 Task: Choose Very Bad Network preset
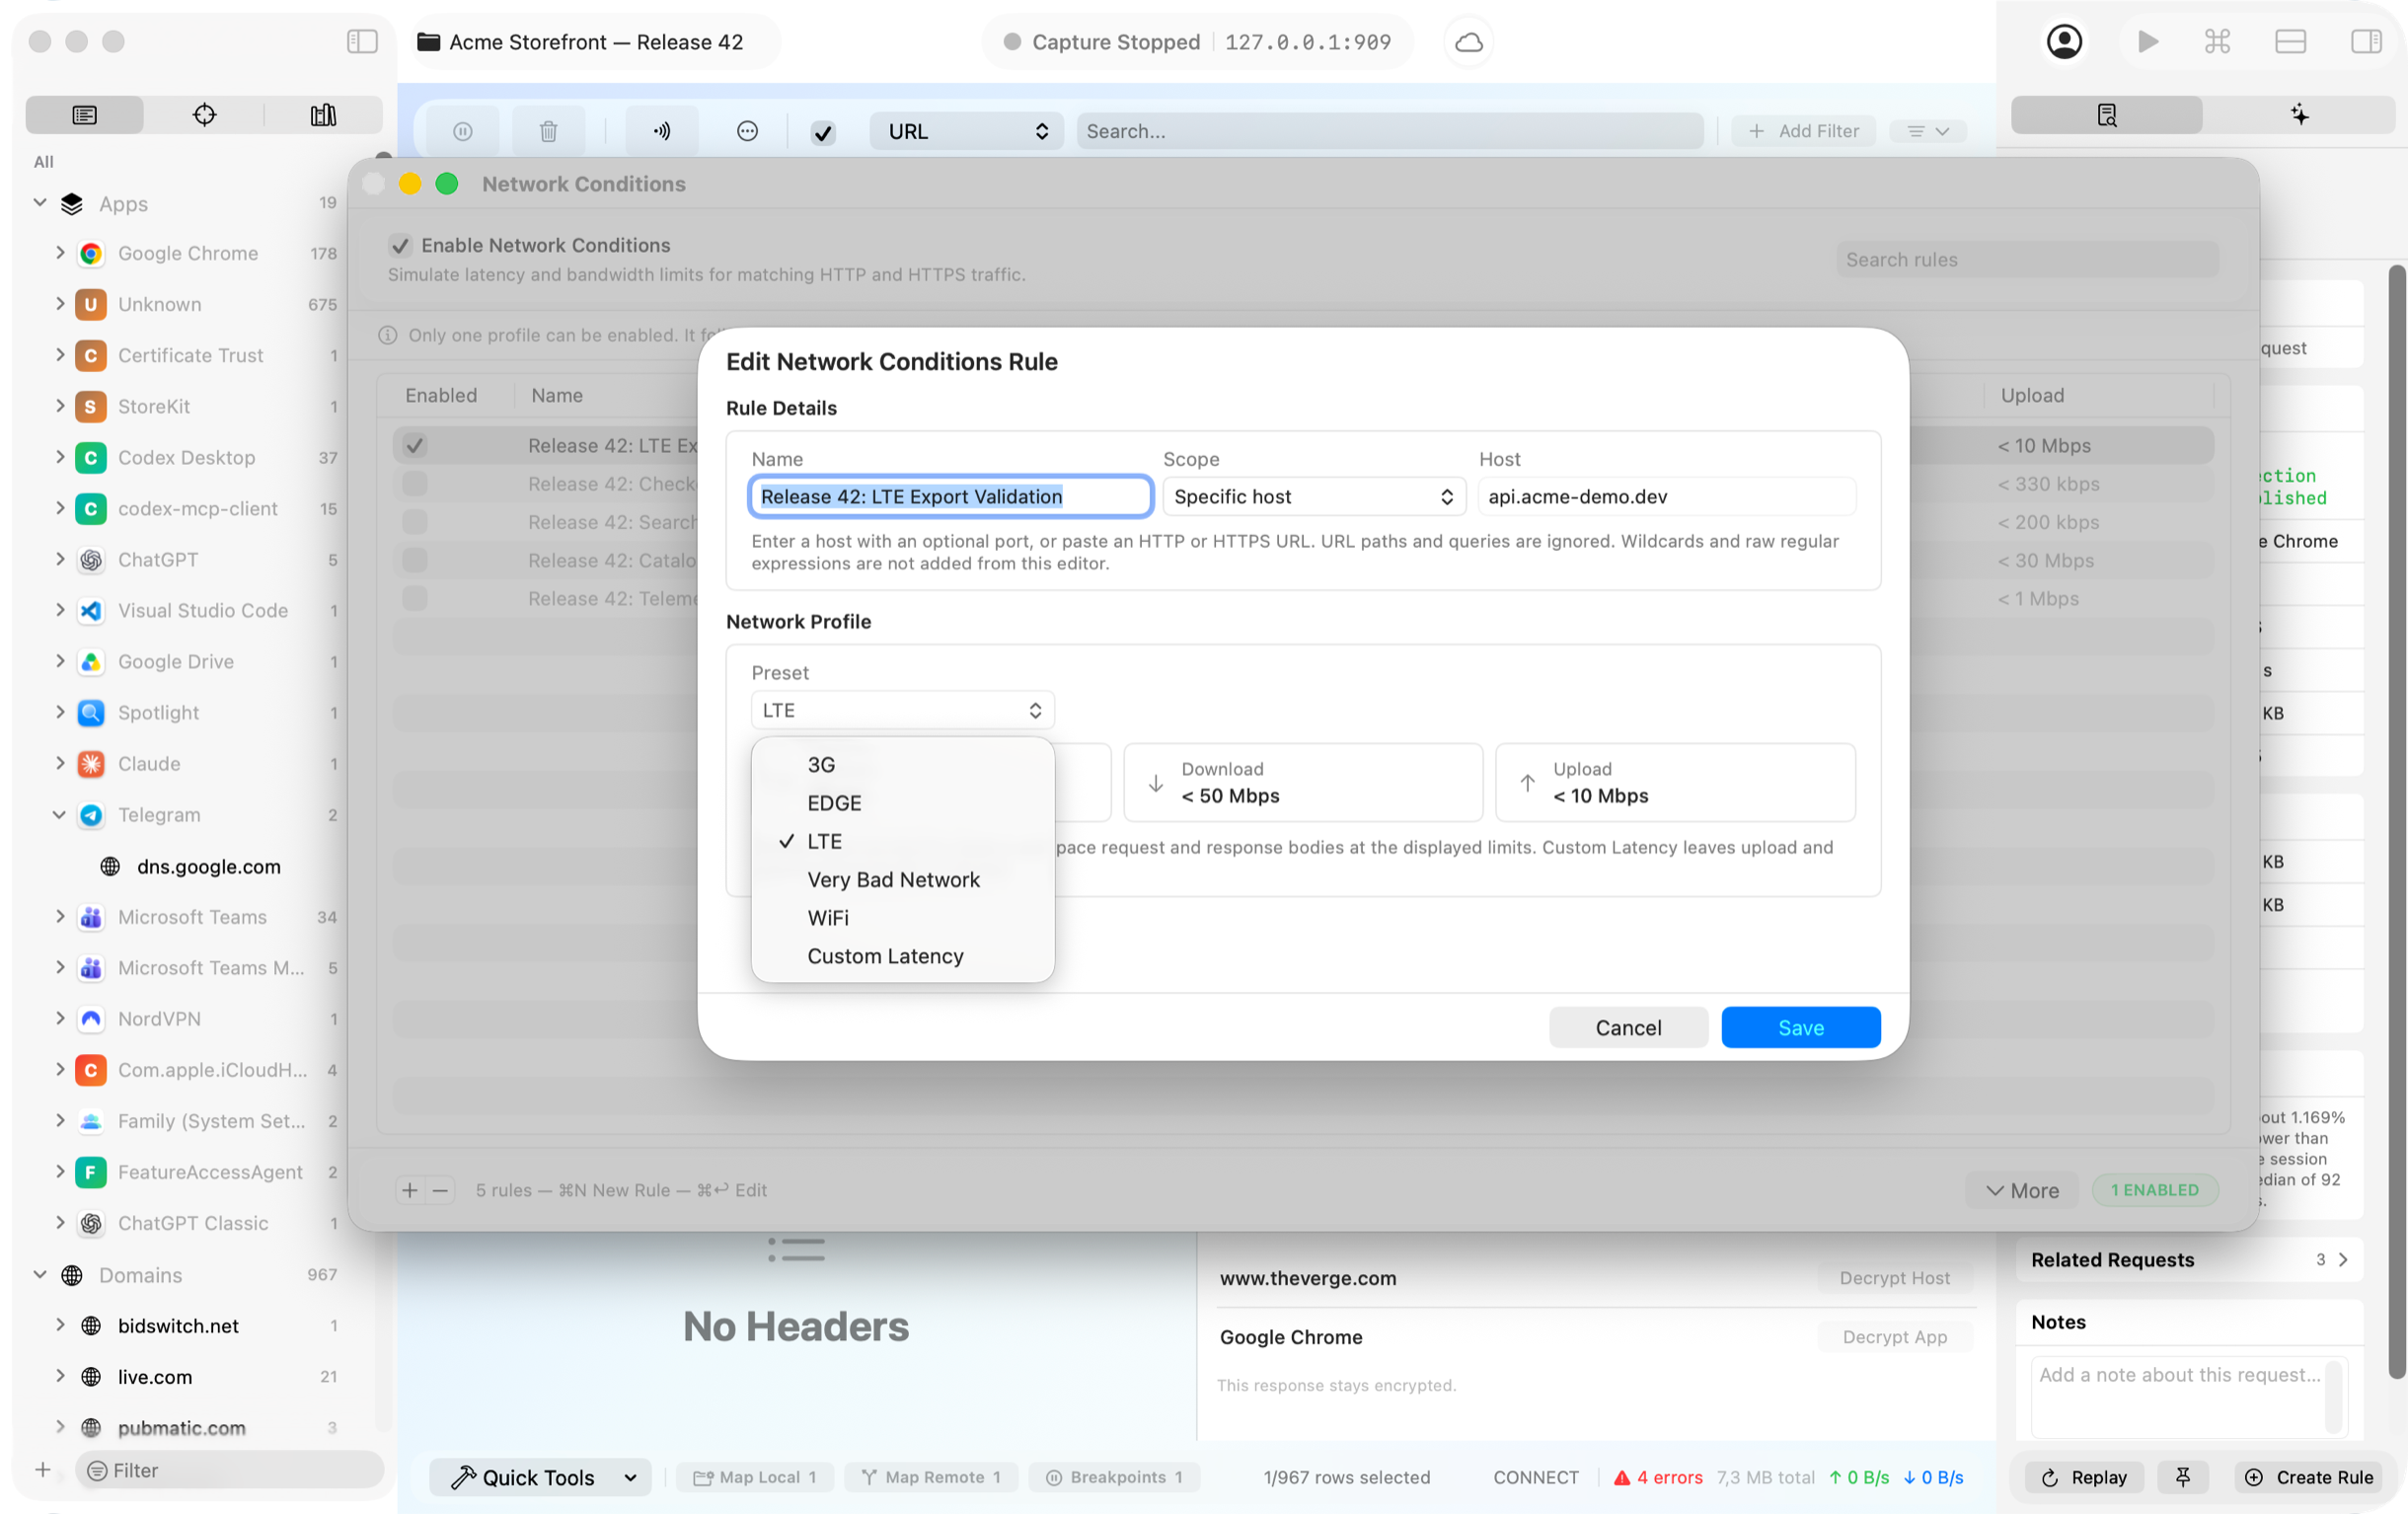click(x=902, y=880)
